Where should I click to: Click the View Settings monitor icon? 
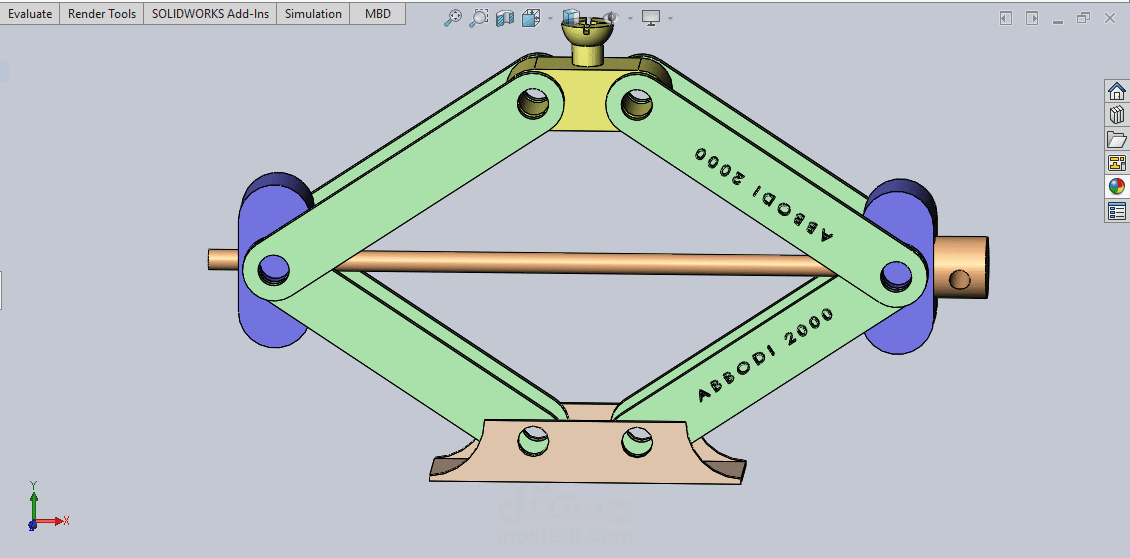651,18
